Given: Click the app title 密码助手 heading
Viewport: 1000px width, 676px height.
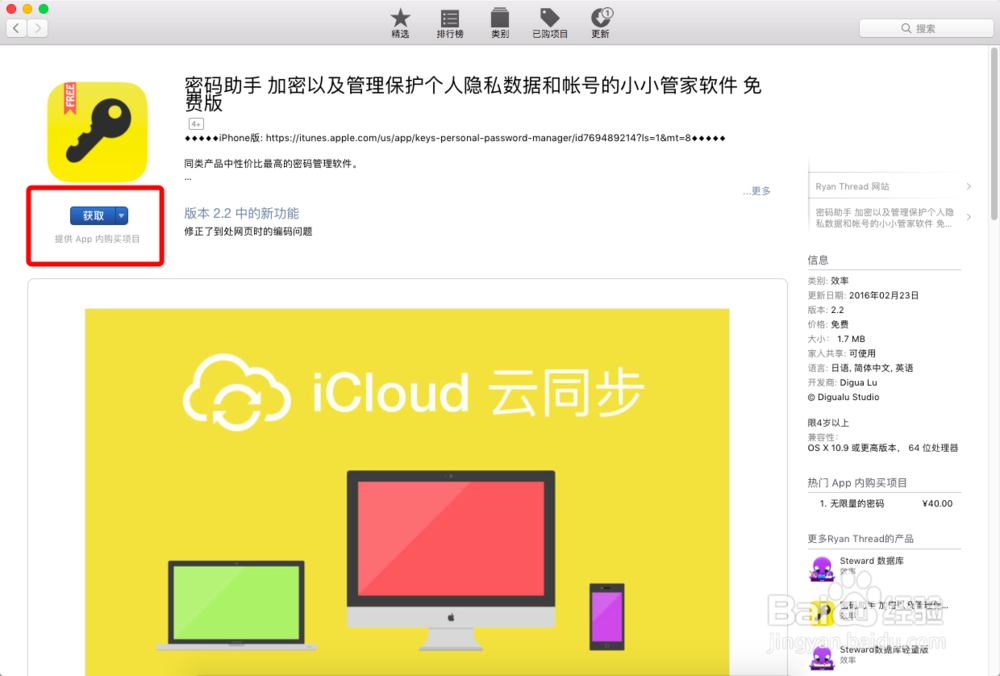Looking at the screenshot, I should pos(472,94).
